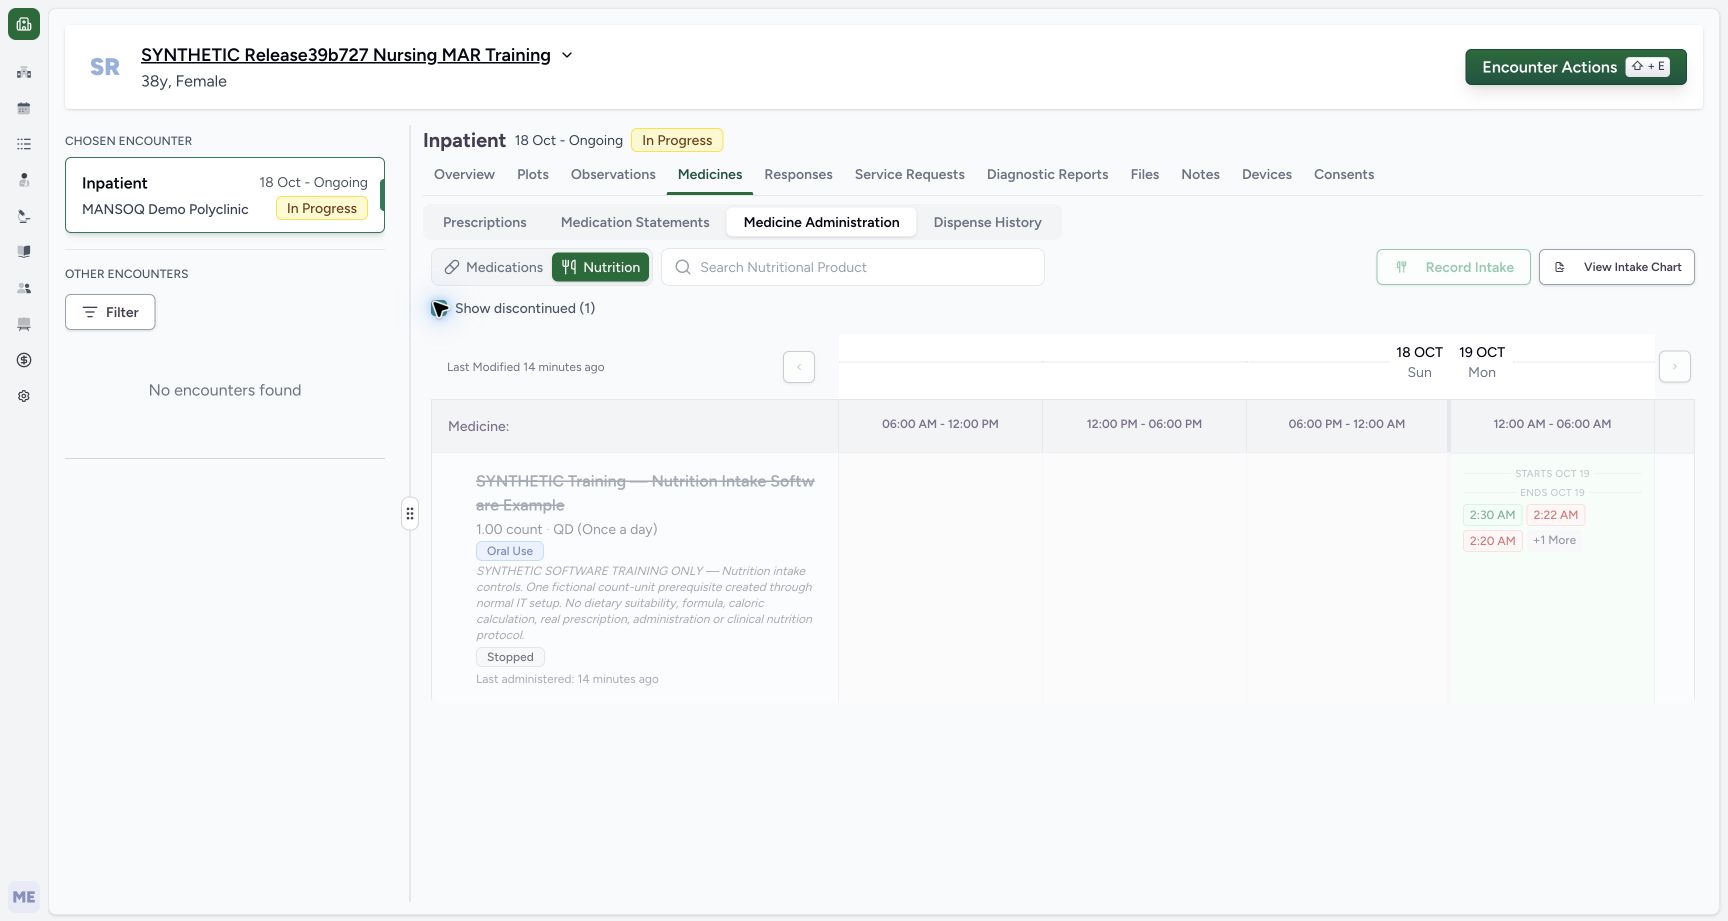Open the Diagnostic Reports tab
This screenshot has width=1728, height=921.
1047,174
